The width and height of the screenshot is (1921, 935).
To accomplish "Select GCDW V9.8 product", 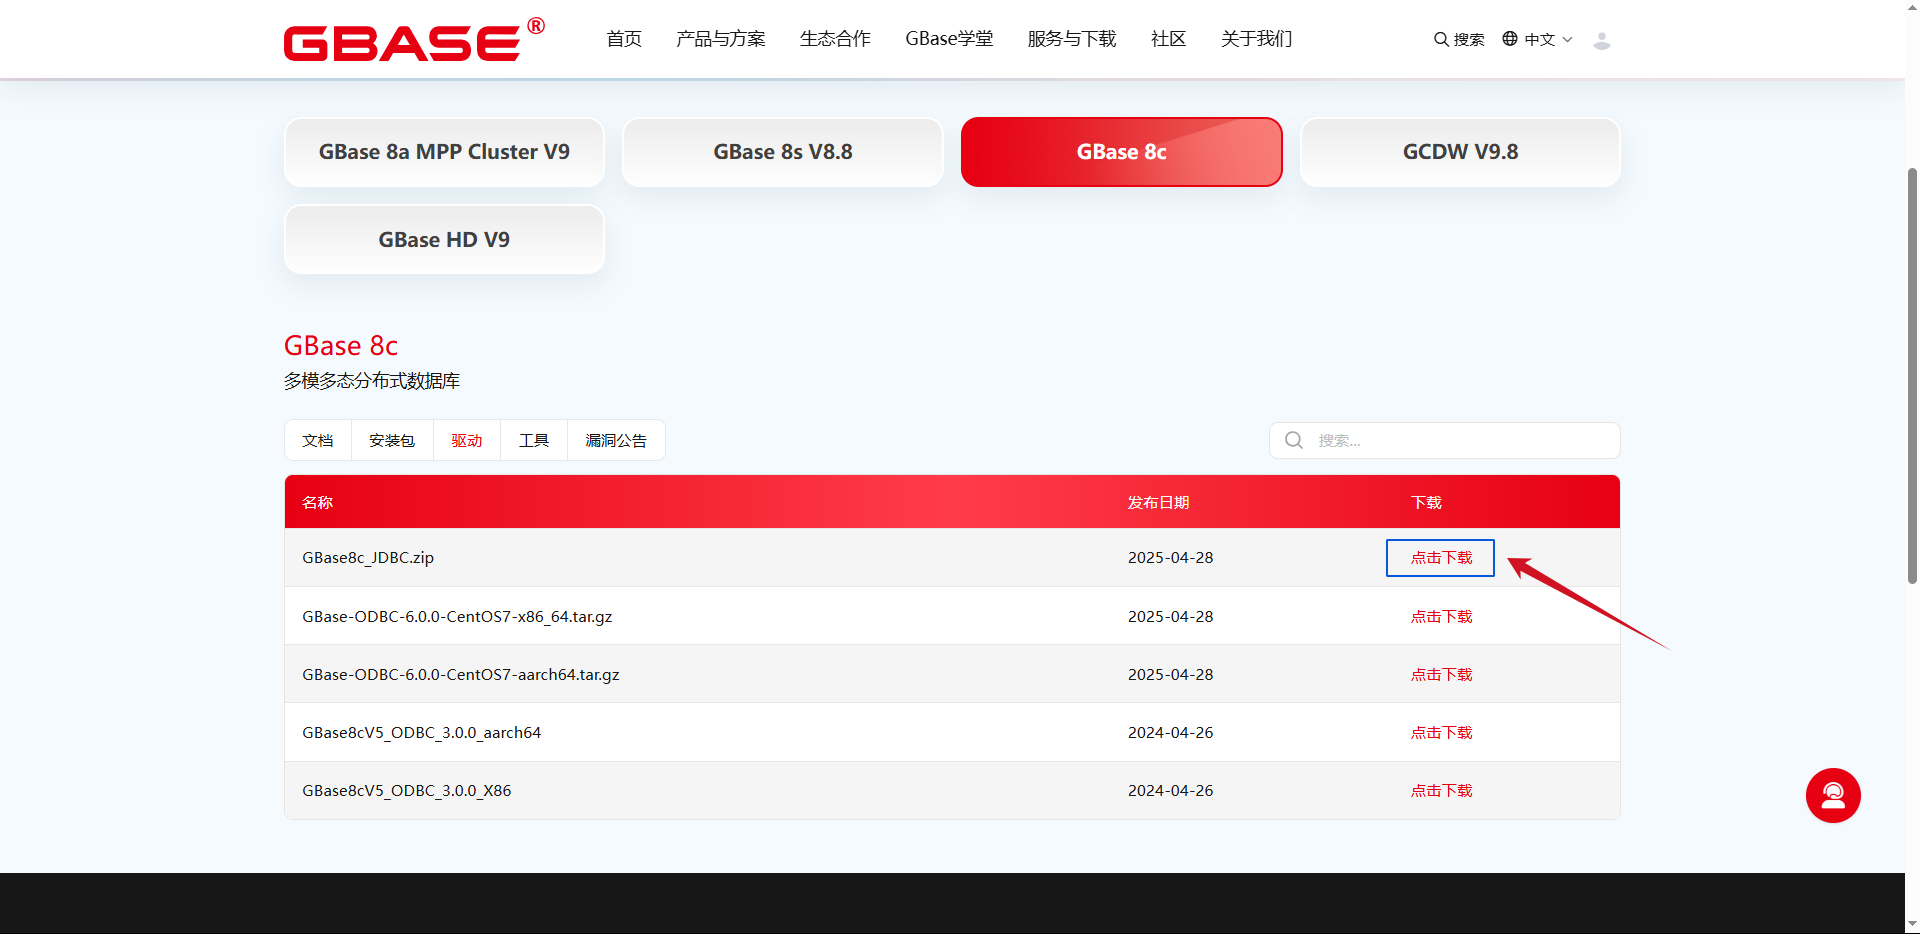I will click(1460, 152).
